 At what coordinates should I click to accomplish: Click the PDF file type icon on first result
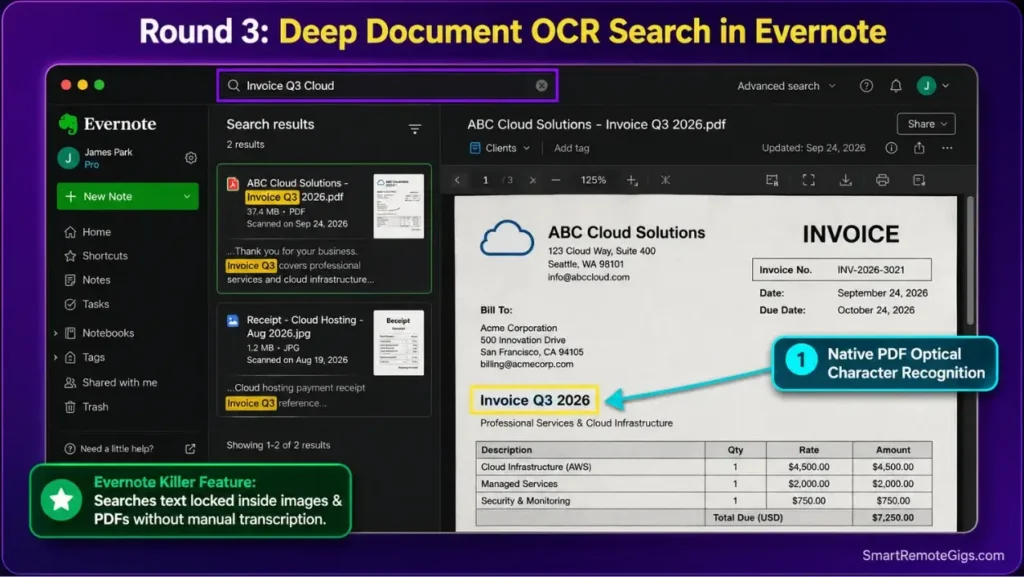[232, 184]
